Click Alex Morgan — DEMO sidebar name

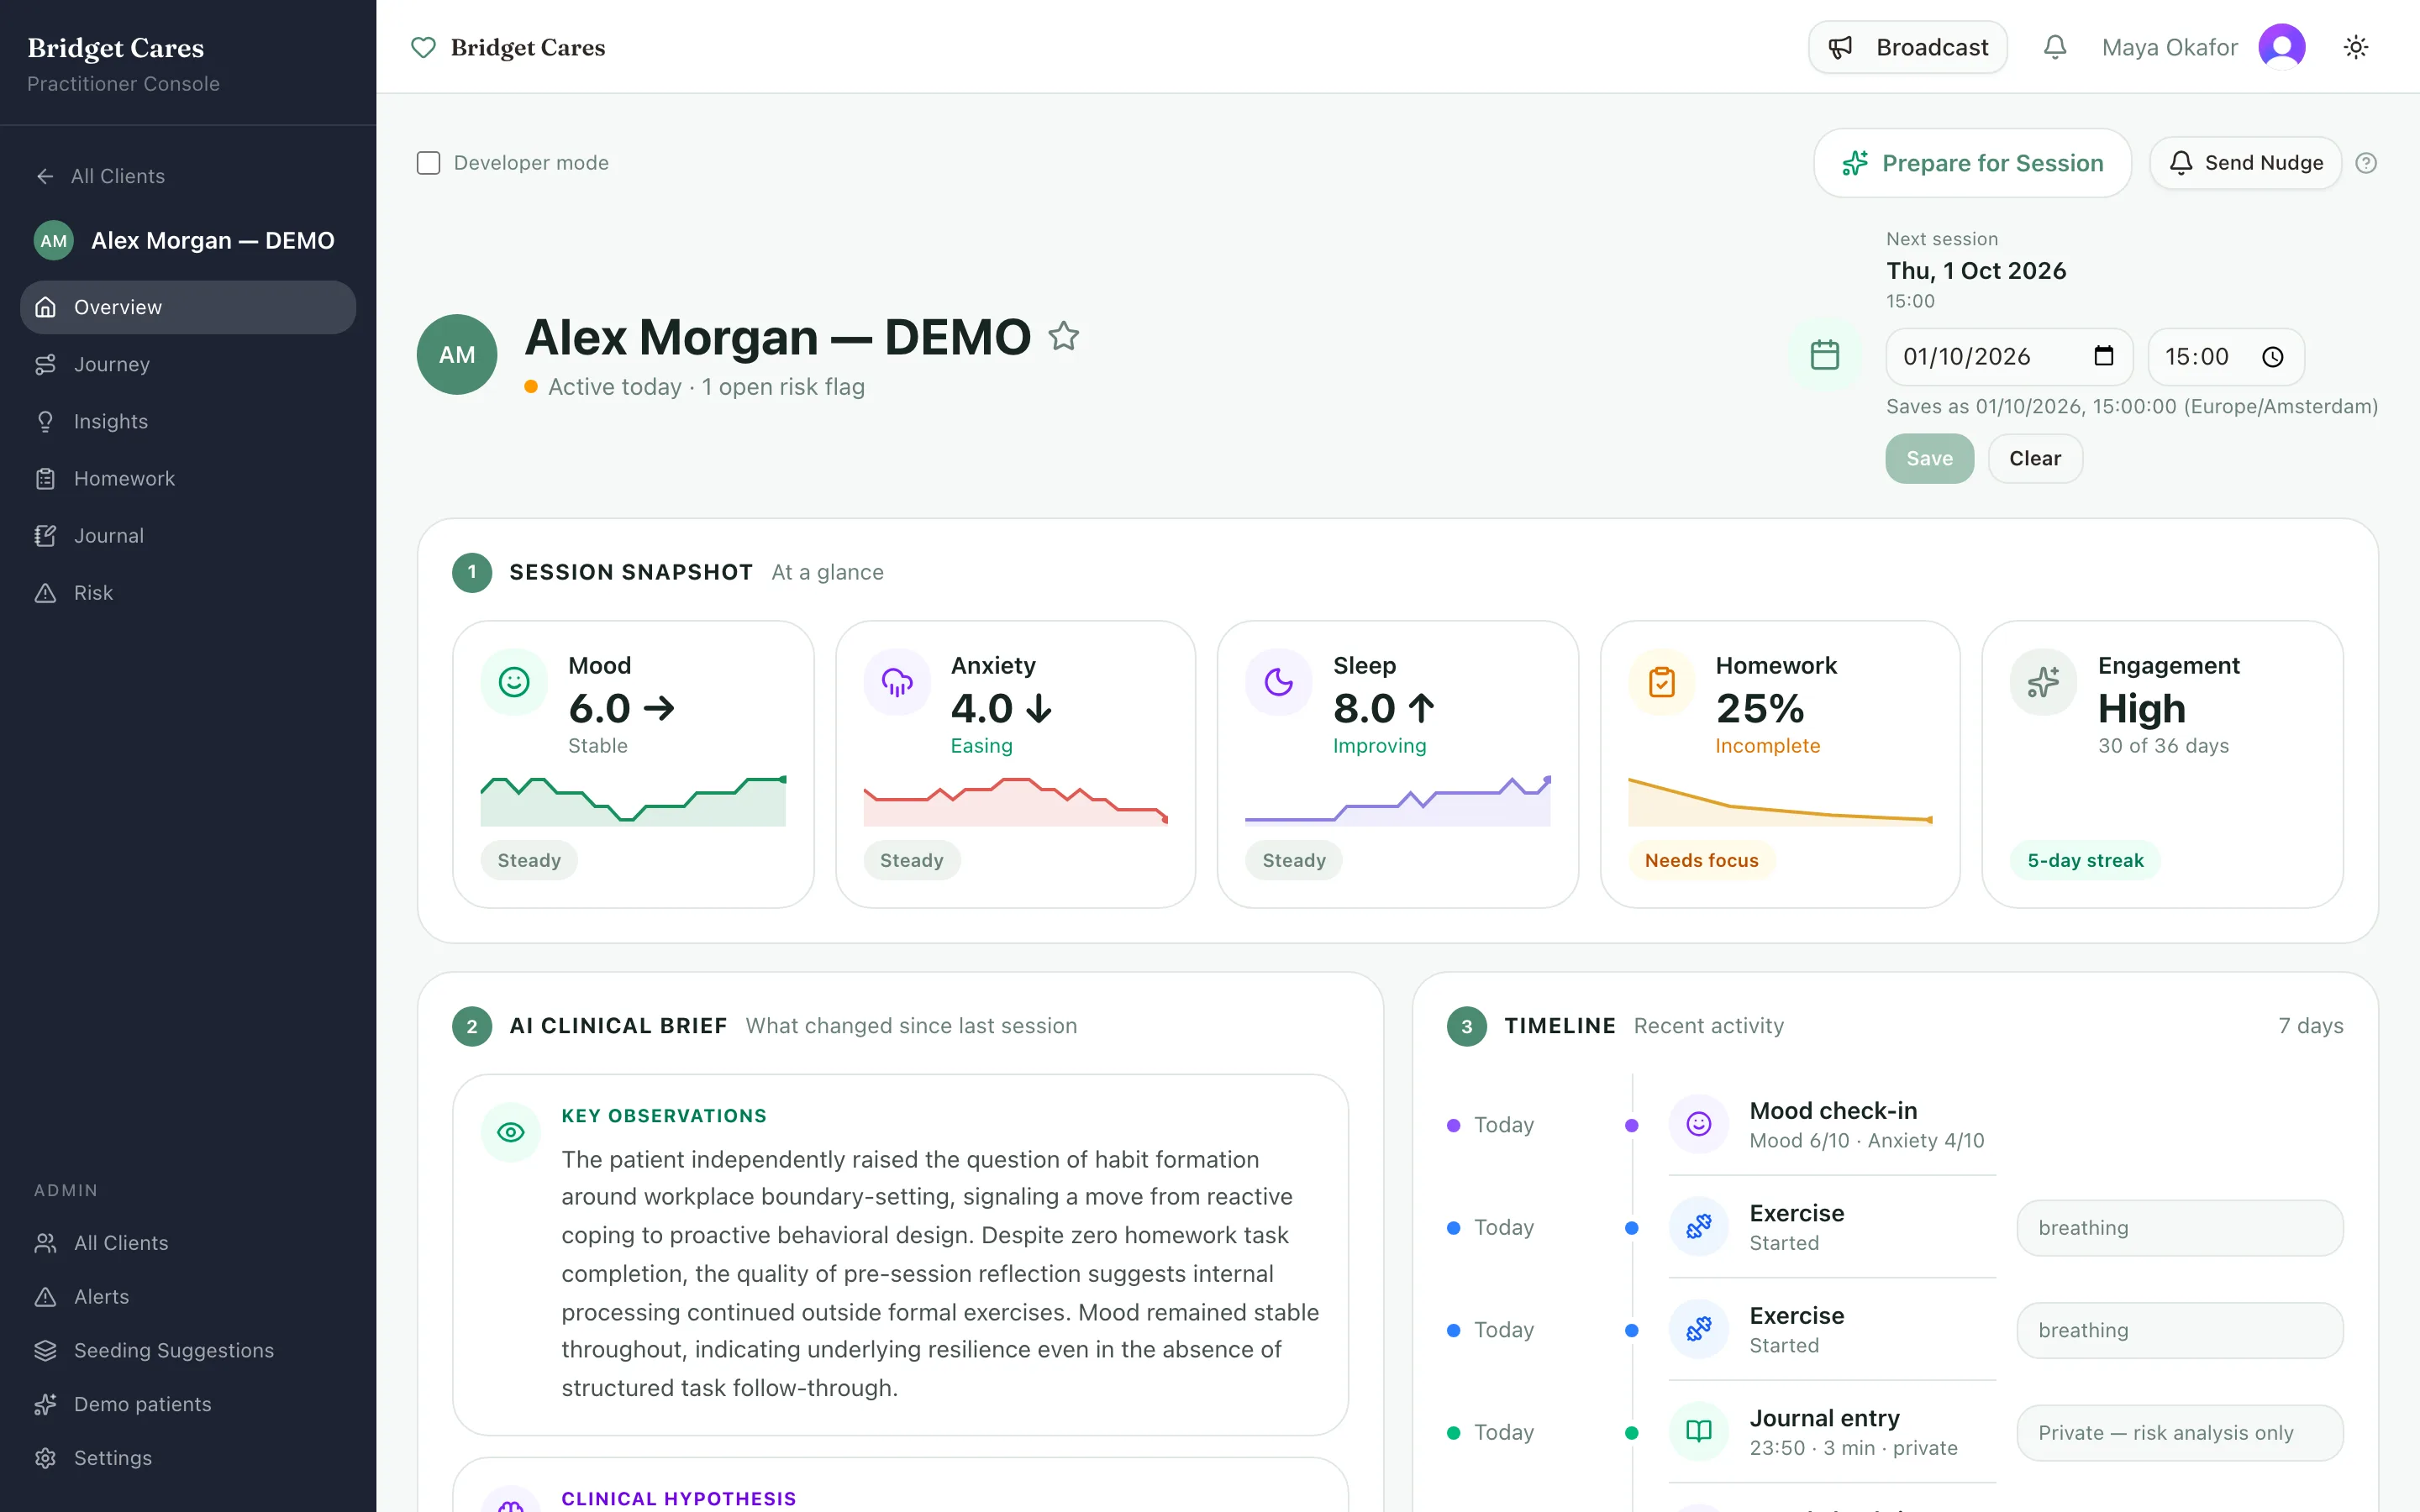212,241
